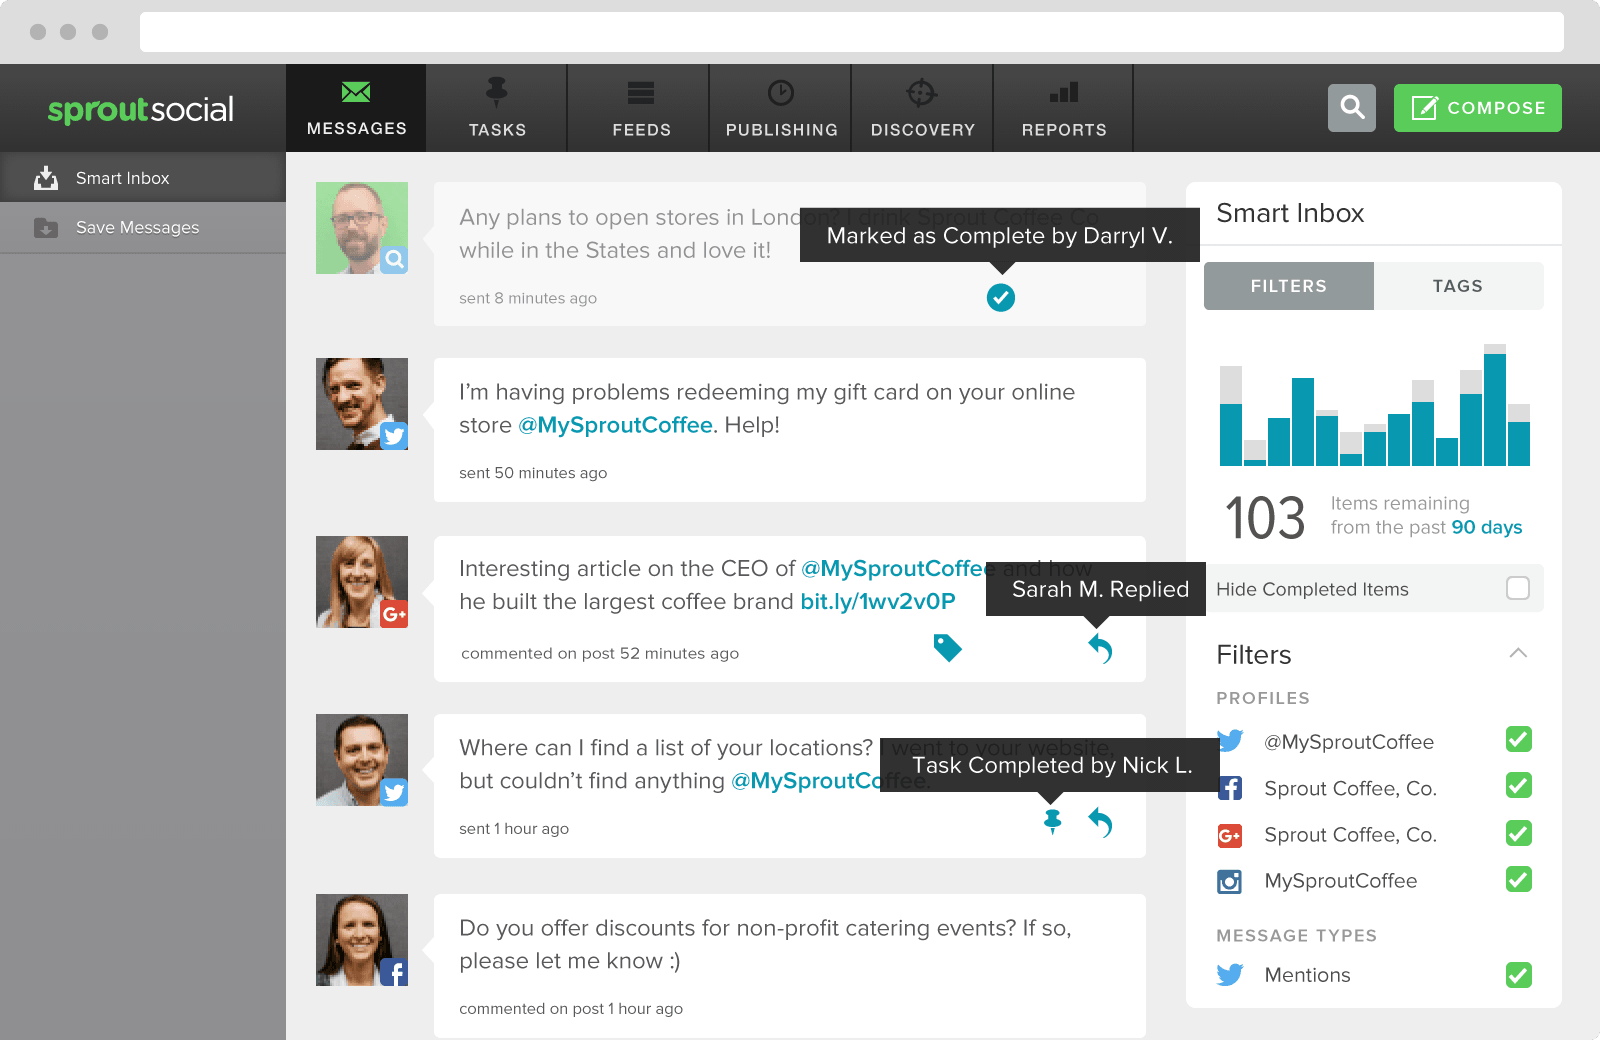The height and width of the screenshot is (1040, 1600).
Task: Open the Discovery section
Action: click(921, 107)
